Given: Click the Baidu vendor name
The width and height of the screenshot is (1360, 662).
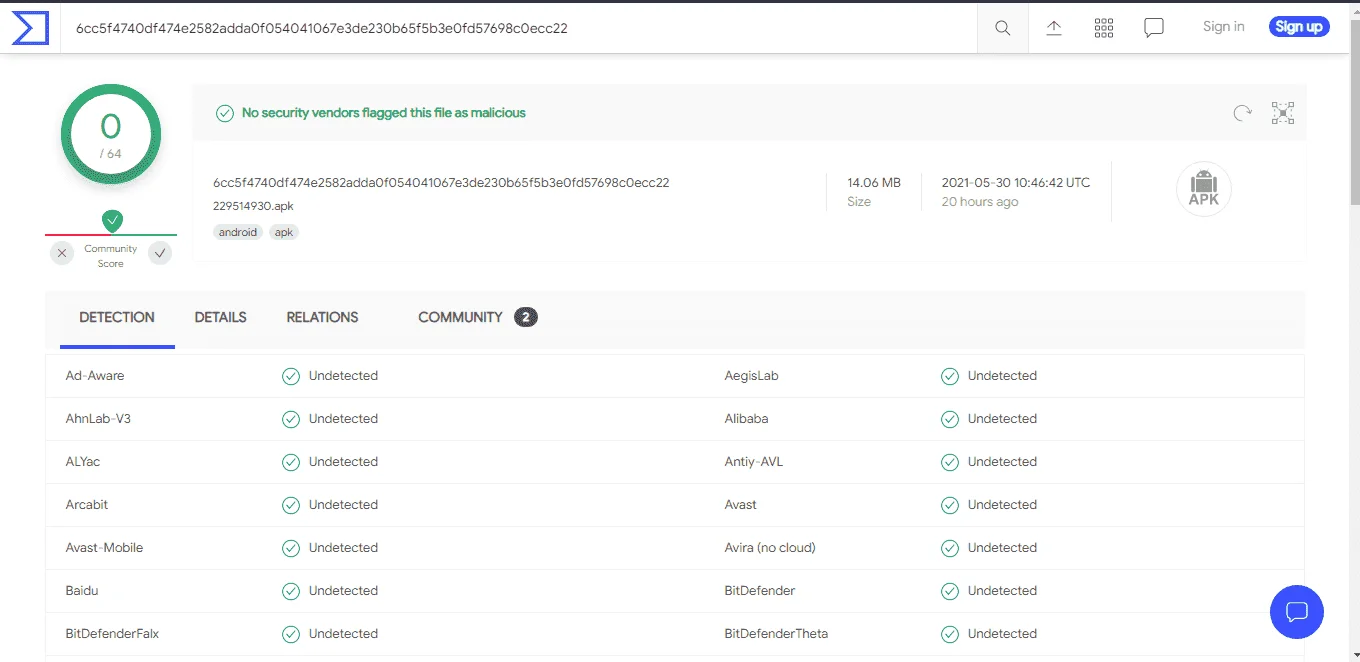Looking at the screenshot, I should (82, 591).
